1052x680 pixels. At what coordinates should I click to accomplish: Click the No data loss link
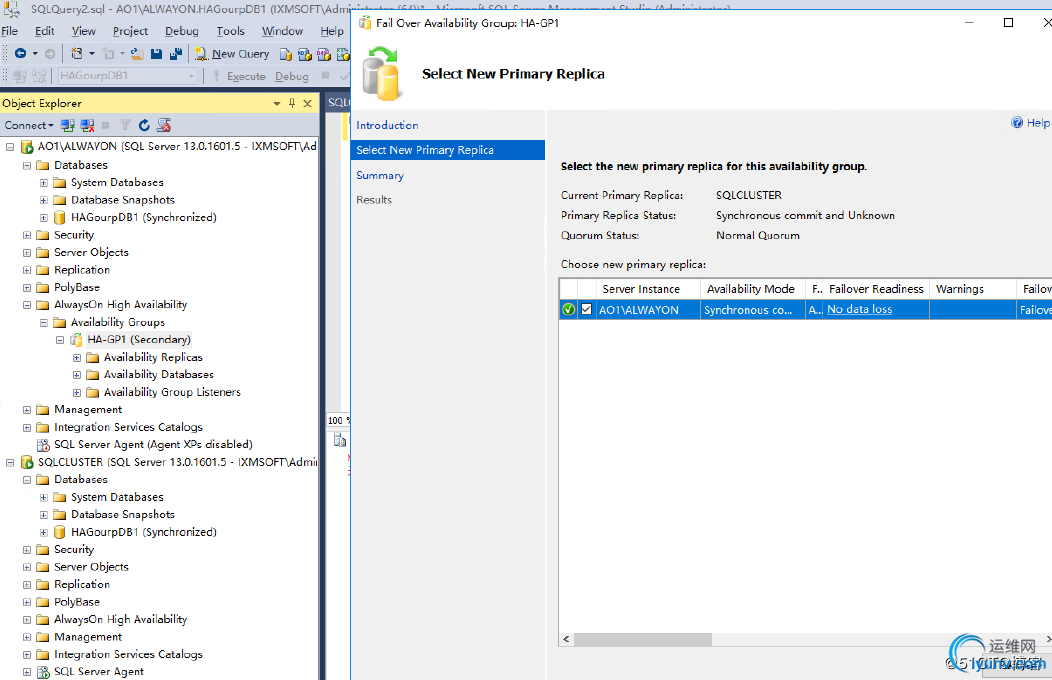click(859, 309)
